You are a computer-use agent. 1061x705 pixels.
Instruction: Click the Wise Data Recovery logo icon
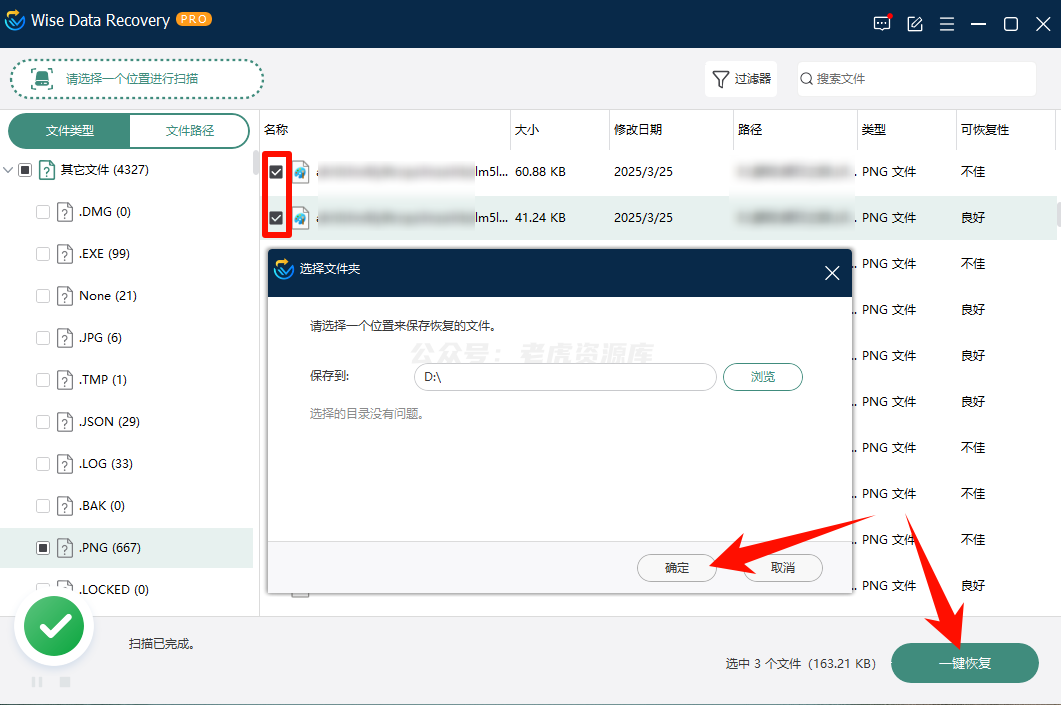15,20
